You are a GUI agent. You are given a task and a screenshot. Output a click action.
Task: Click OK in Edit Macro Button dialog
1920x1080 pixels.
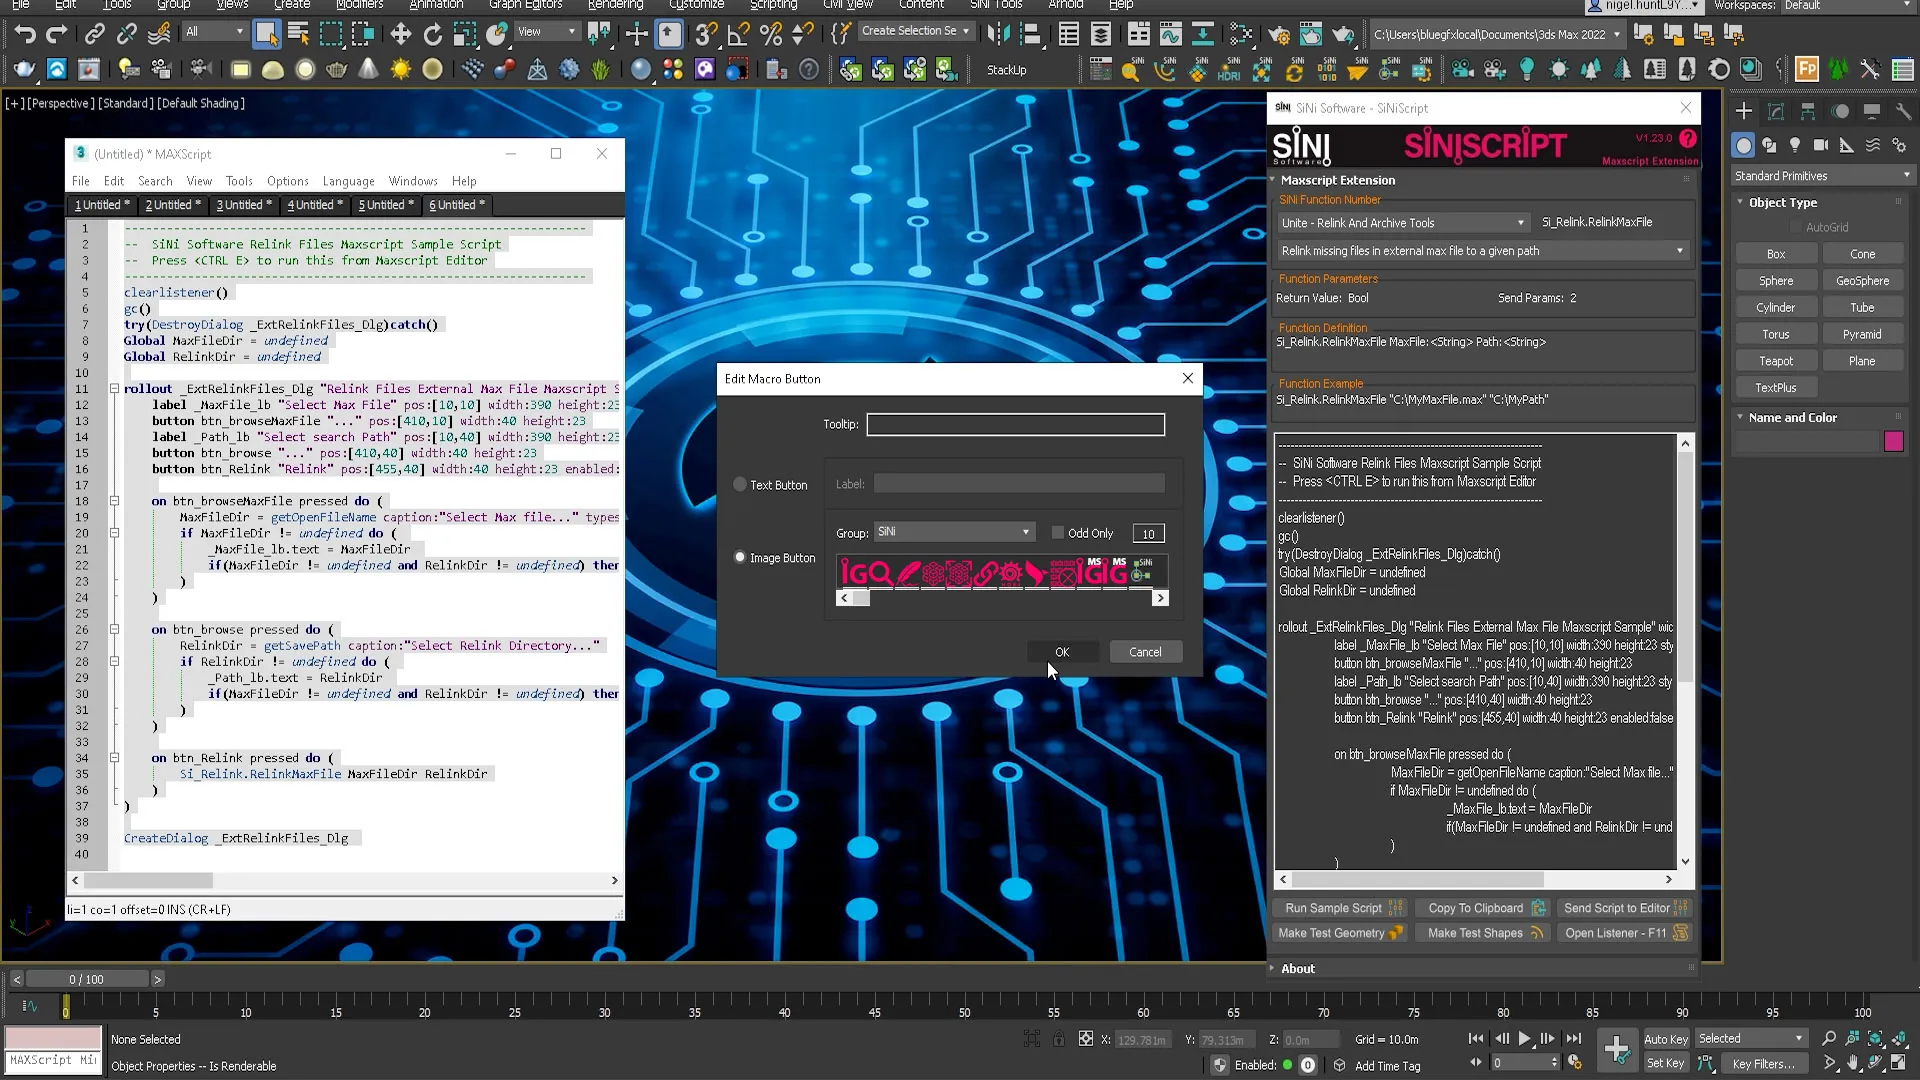(1062, 652)
